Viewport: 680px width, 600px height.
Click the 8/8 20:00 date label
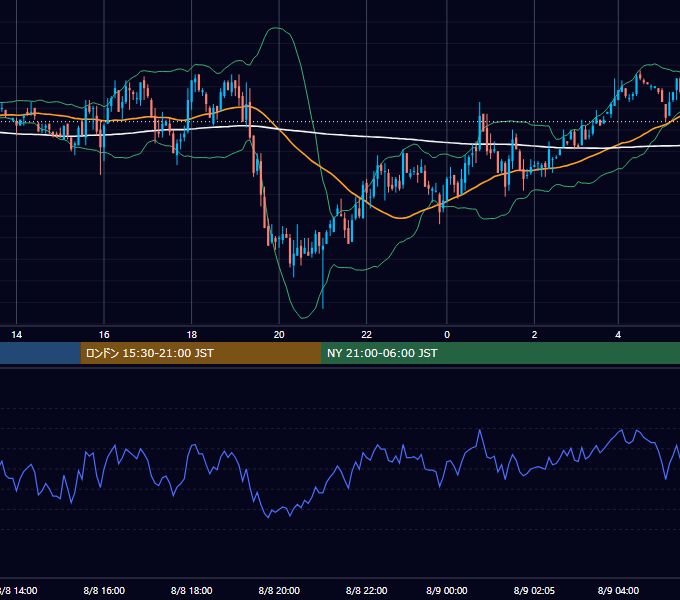click(279, 590)
